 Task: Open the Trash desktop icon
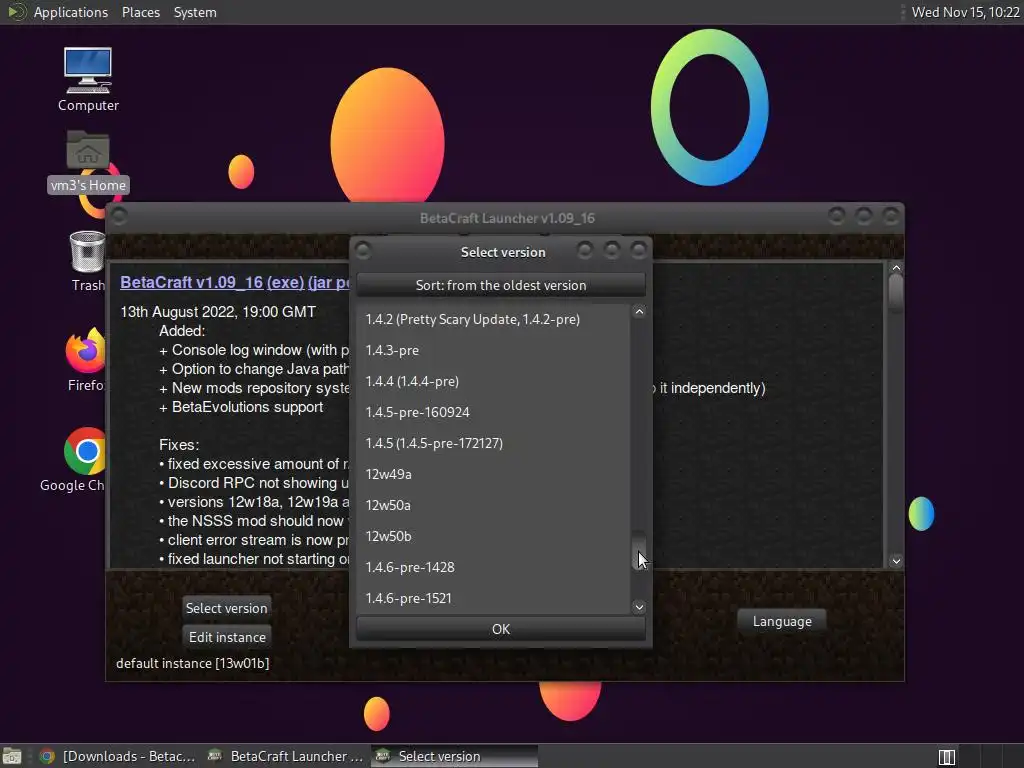(88, 261)
